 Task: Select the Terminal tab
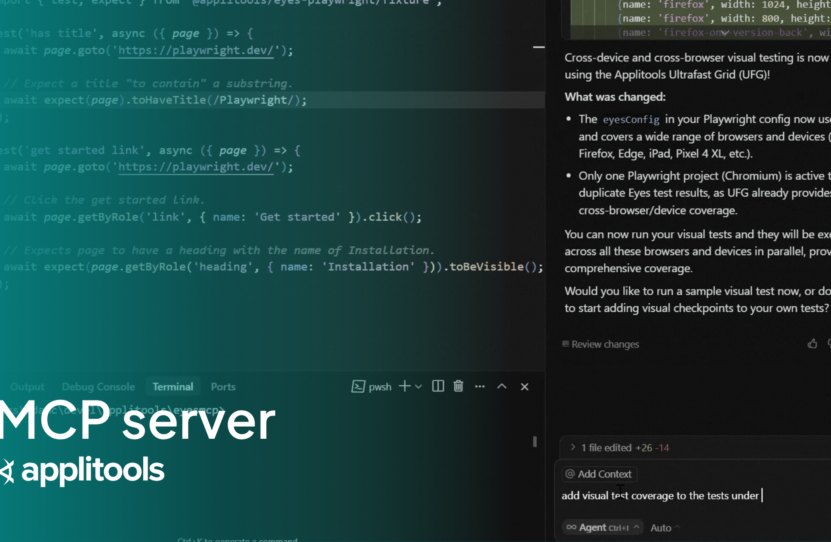coord(173,387)
